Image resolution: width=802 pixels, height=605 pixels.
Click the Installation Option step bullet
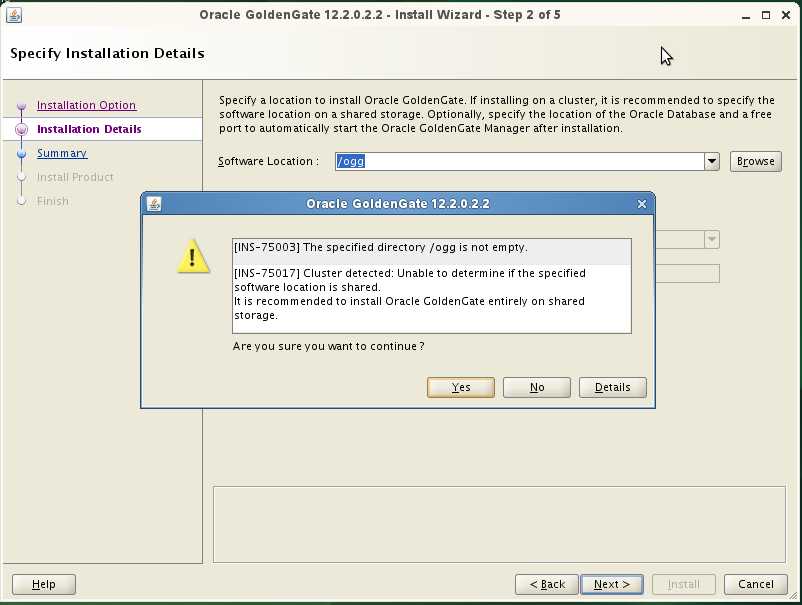21,106
